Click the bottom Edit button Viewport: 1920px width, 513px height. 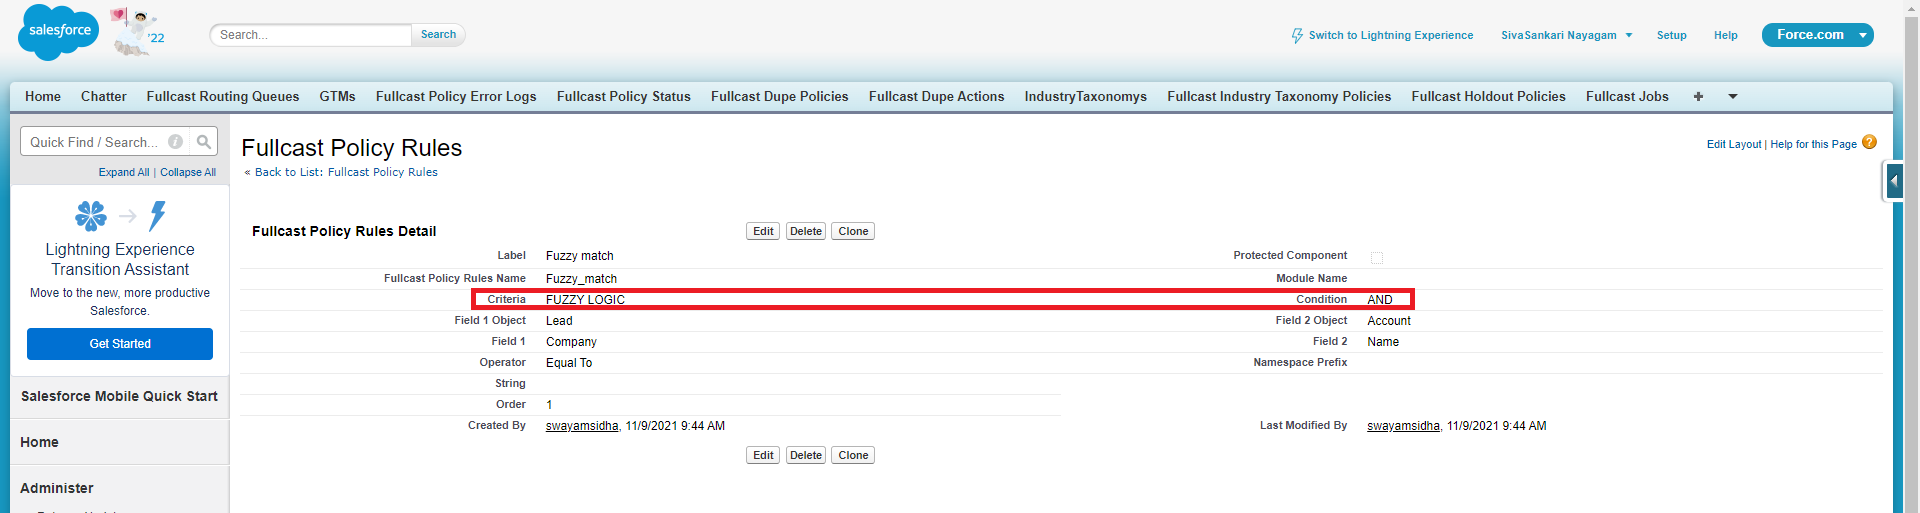pos(763,455)
